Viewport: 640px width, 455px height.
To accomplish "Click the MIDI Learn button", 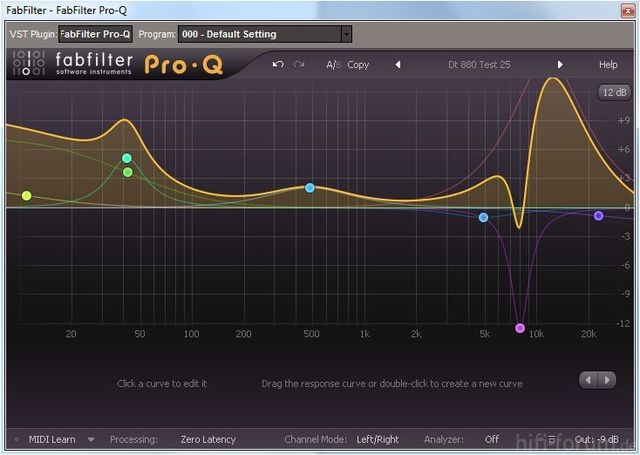I will pos(52,439).
